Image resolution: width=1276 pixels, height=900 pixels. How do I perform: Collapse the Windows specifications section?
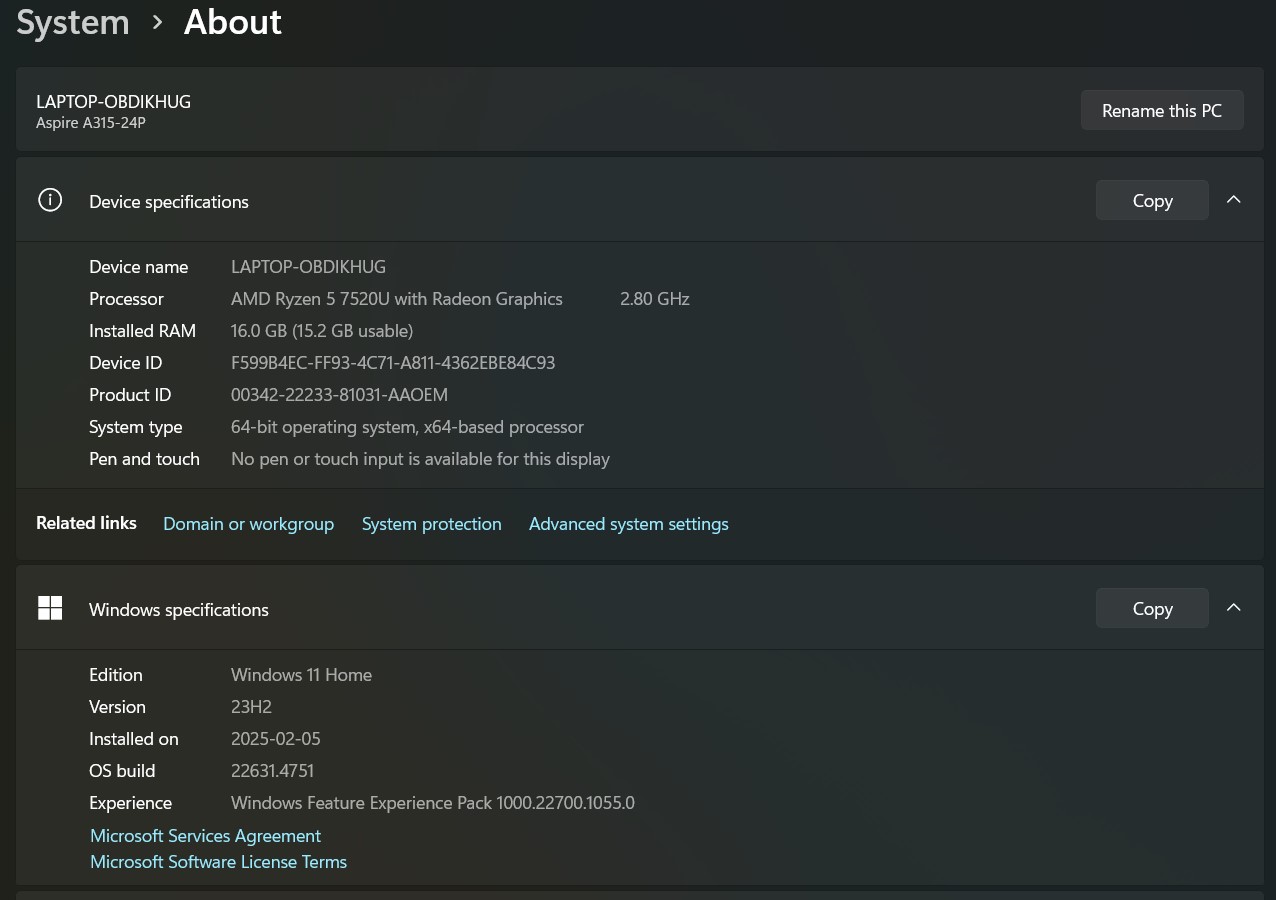pos(1234,608)
